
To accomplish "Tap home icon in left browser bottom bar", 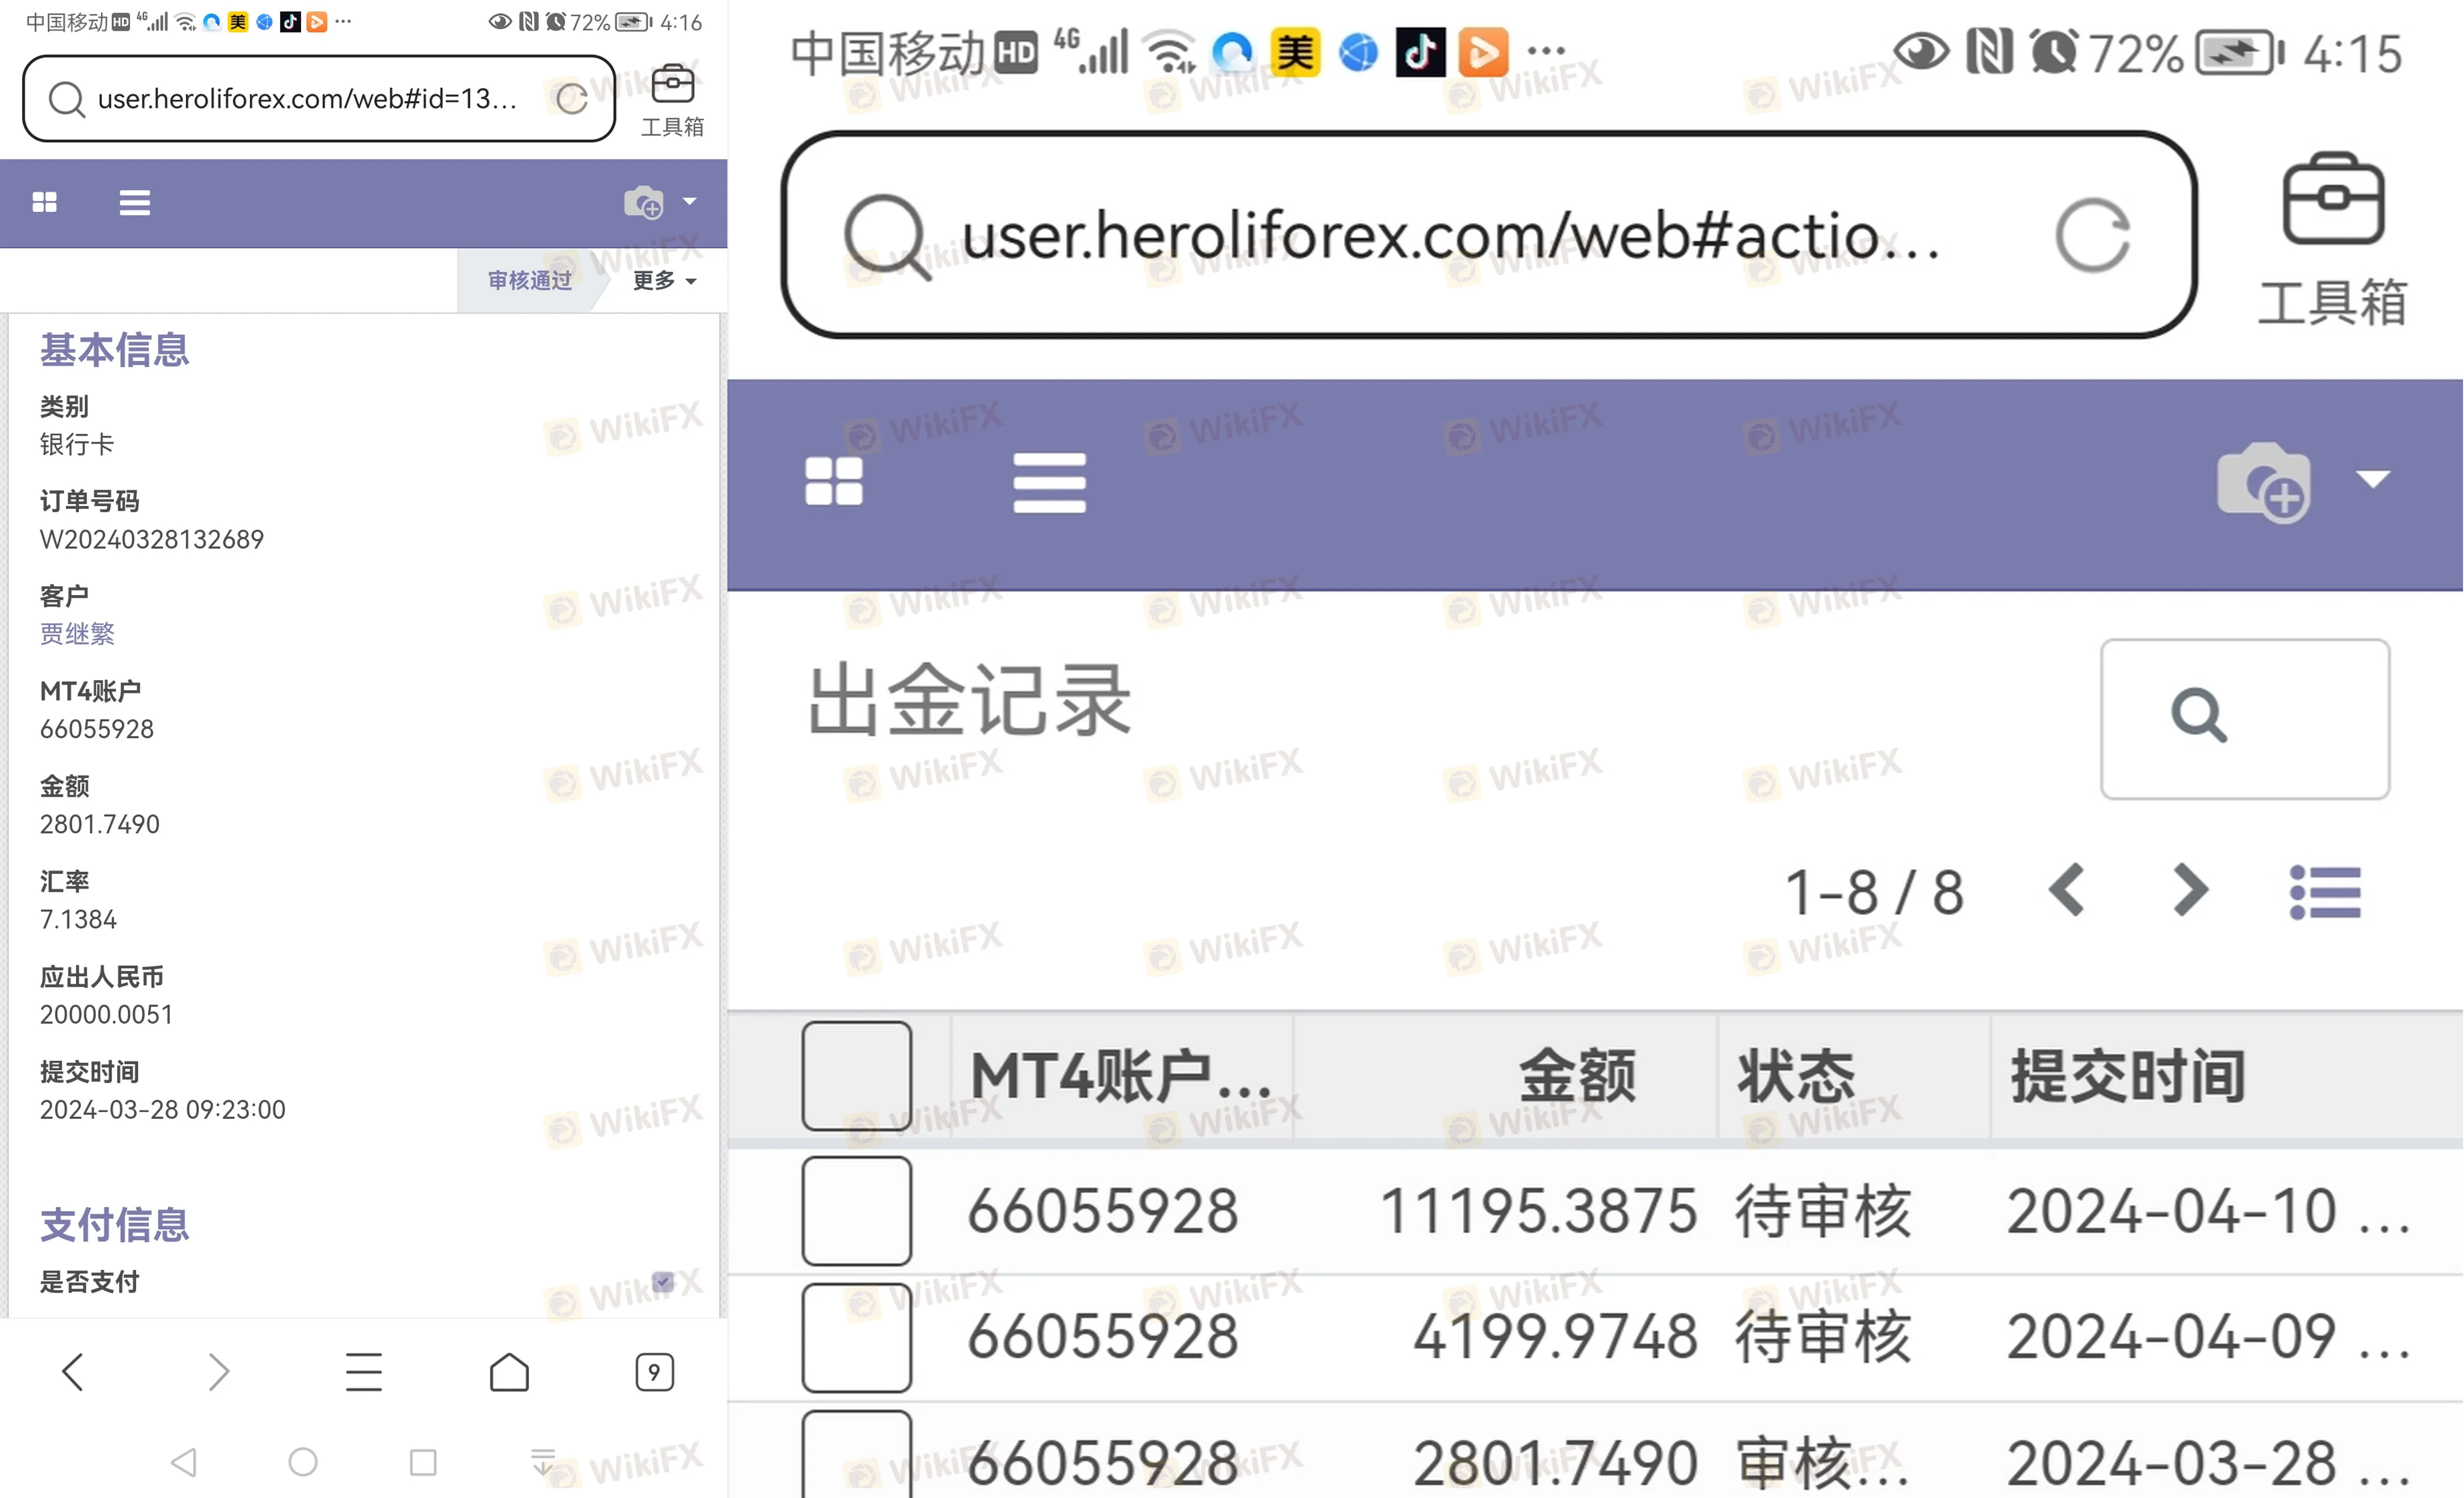I will pyautogui.click(x=509, y=1372).
